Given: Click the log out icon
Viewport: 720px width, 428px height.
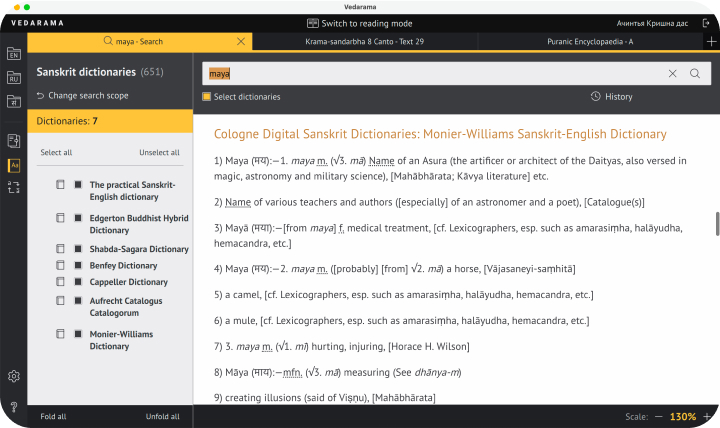Looking at the screenshot, I should point(705,23).
